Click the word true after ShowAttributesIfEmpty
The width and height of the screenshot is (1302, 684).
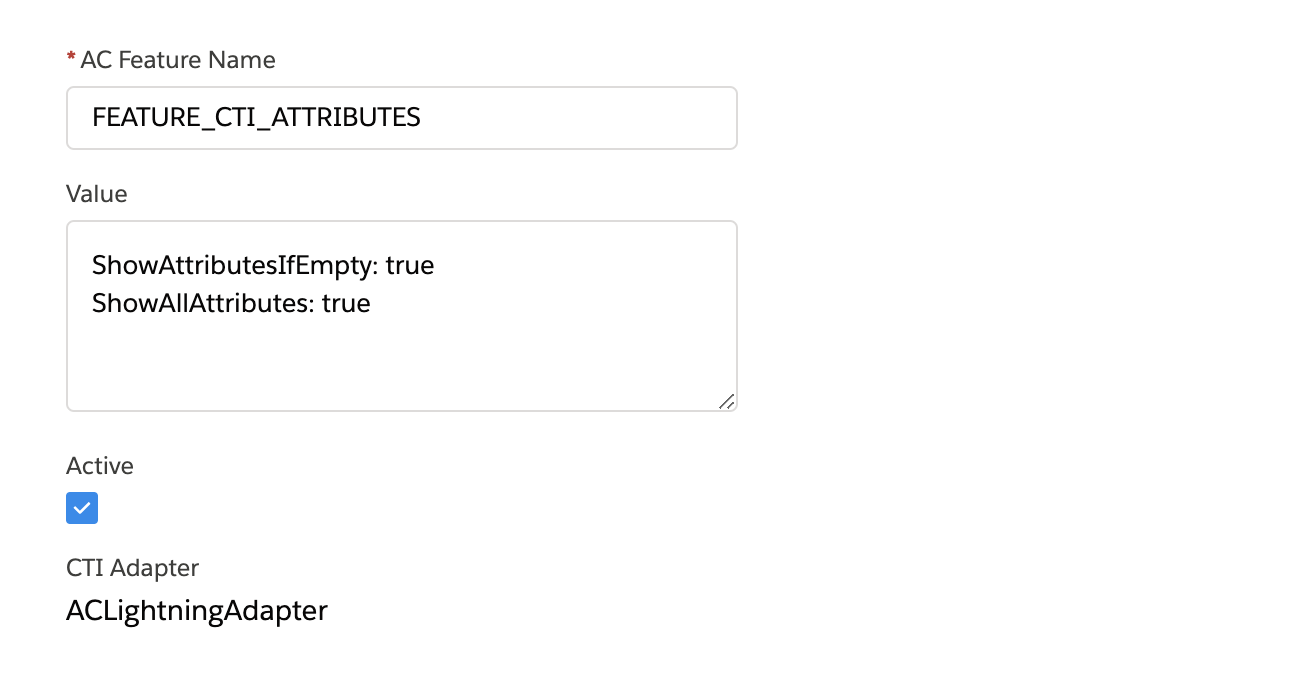click(x=410, y=266)
